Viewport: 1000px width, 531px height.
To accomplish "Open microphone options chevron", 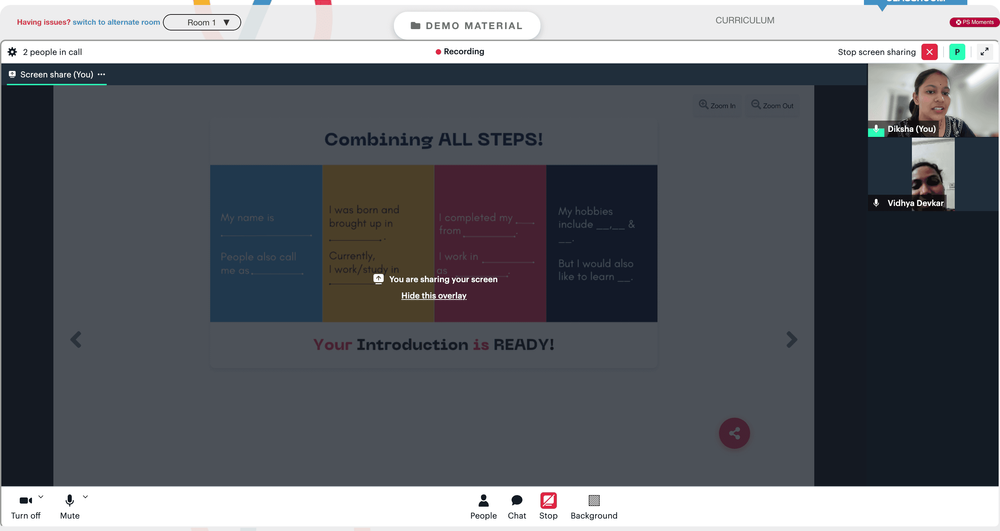I will click(85, 497).
